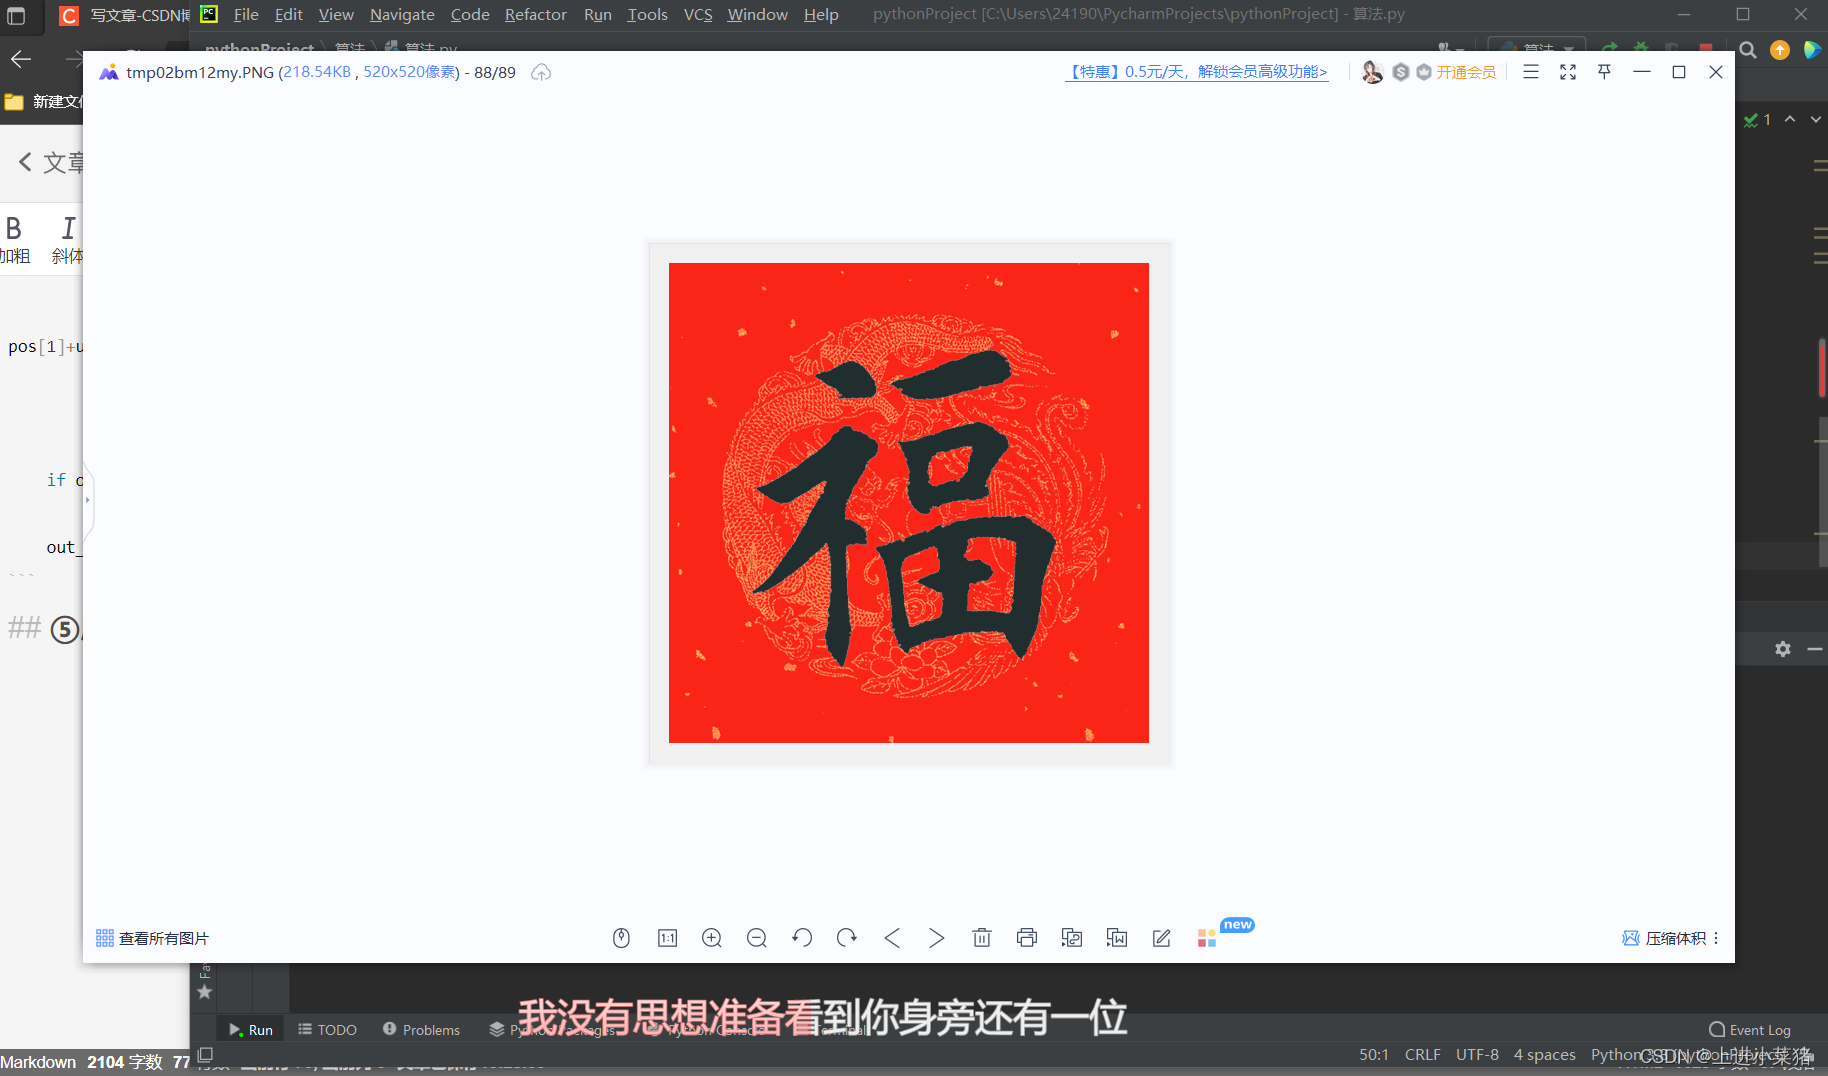Click 开通会员 to activate membership
The height and width of the screenshot is (1076, 1828).
[1466, 72]
